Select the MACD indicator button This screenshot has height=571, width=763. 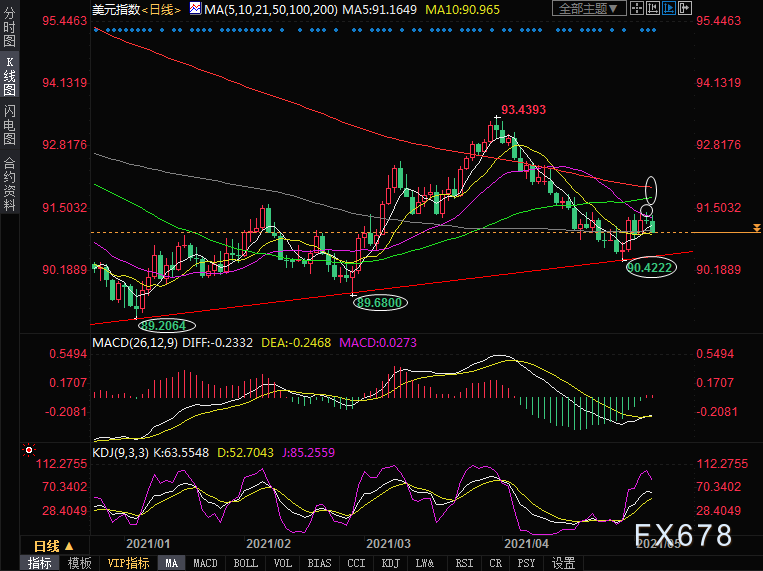point(205,563)
